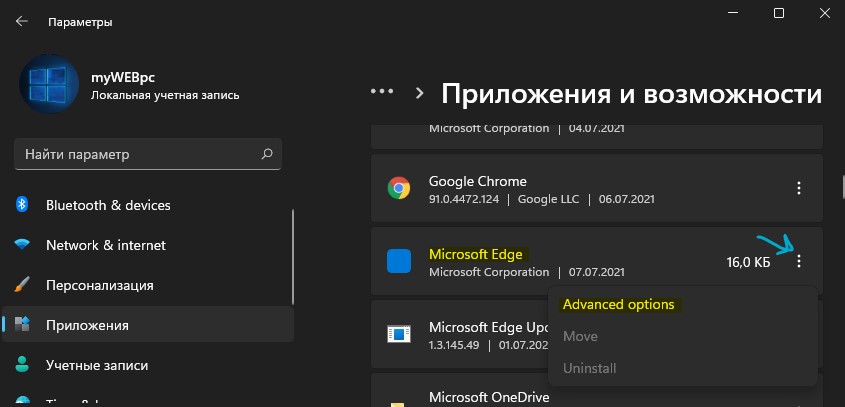Click the paintbrush Персонализация icon
The height and width of the screenshot is (407, 845).
click(x=22, y=285)
